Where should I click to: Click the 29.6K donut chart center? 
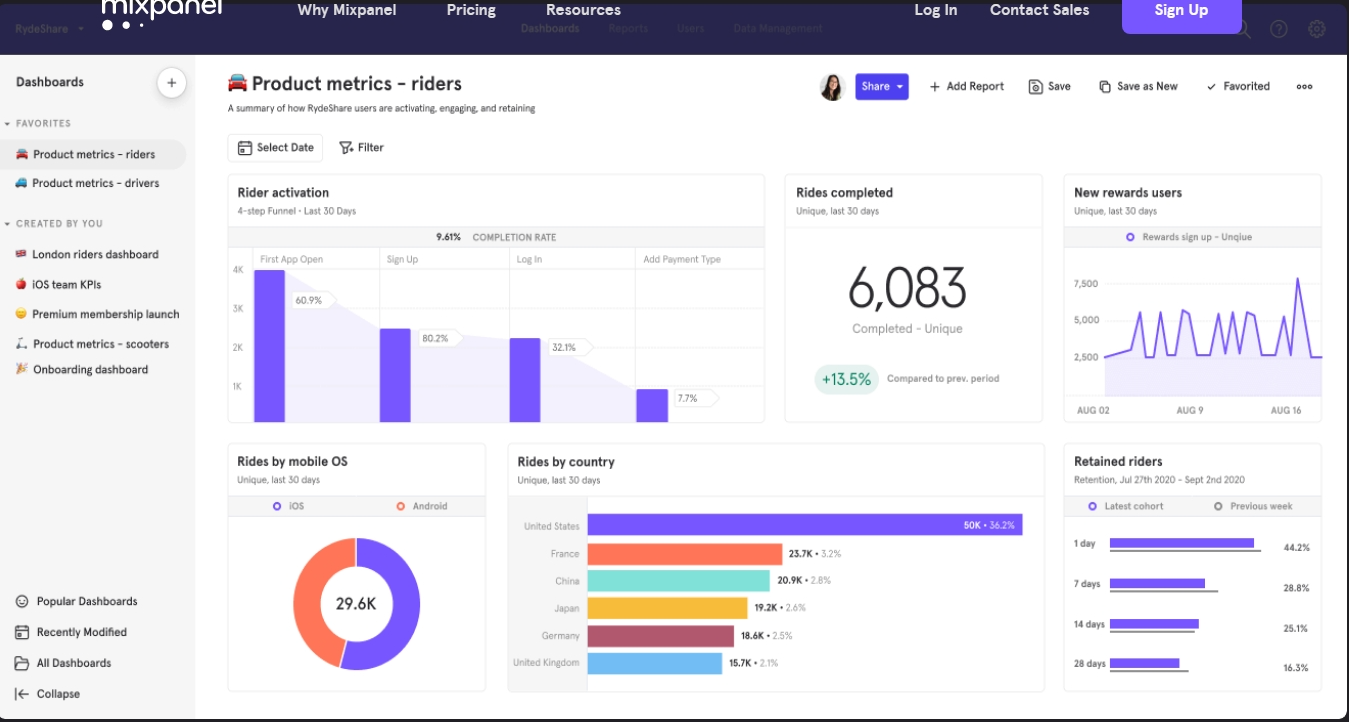[x=356, y=604]
